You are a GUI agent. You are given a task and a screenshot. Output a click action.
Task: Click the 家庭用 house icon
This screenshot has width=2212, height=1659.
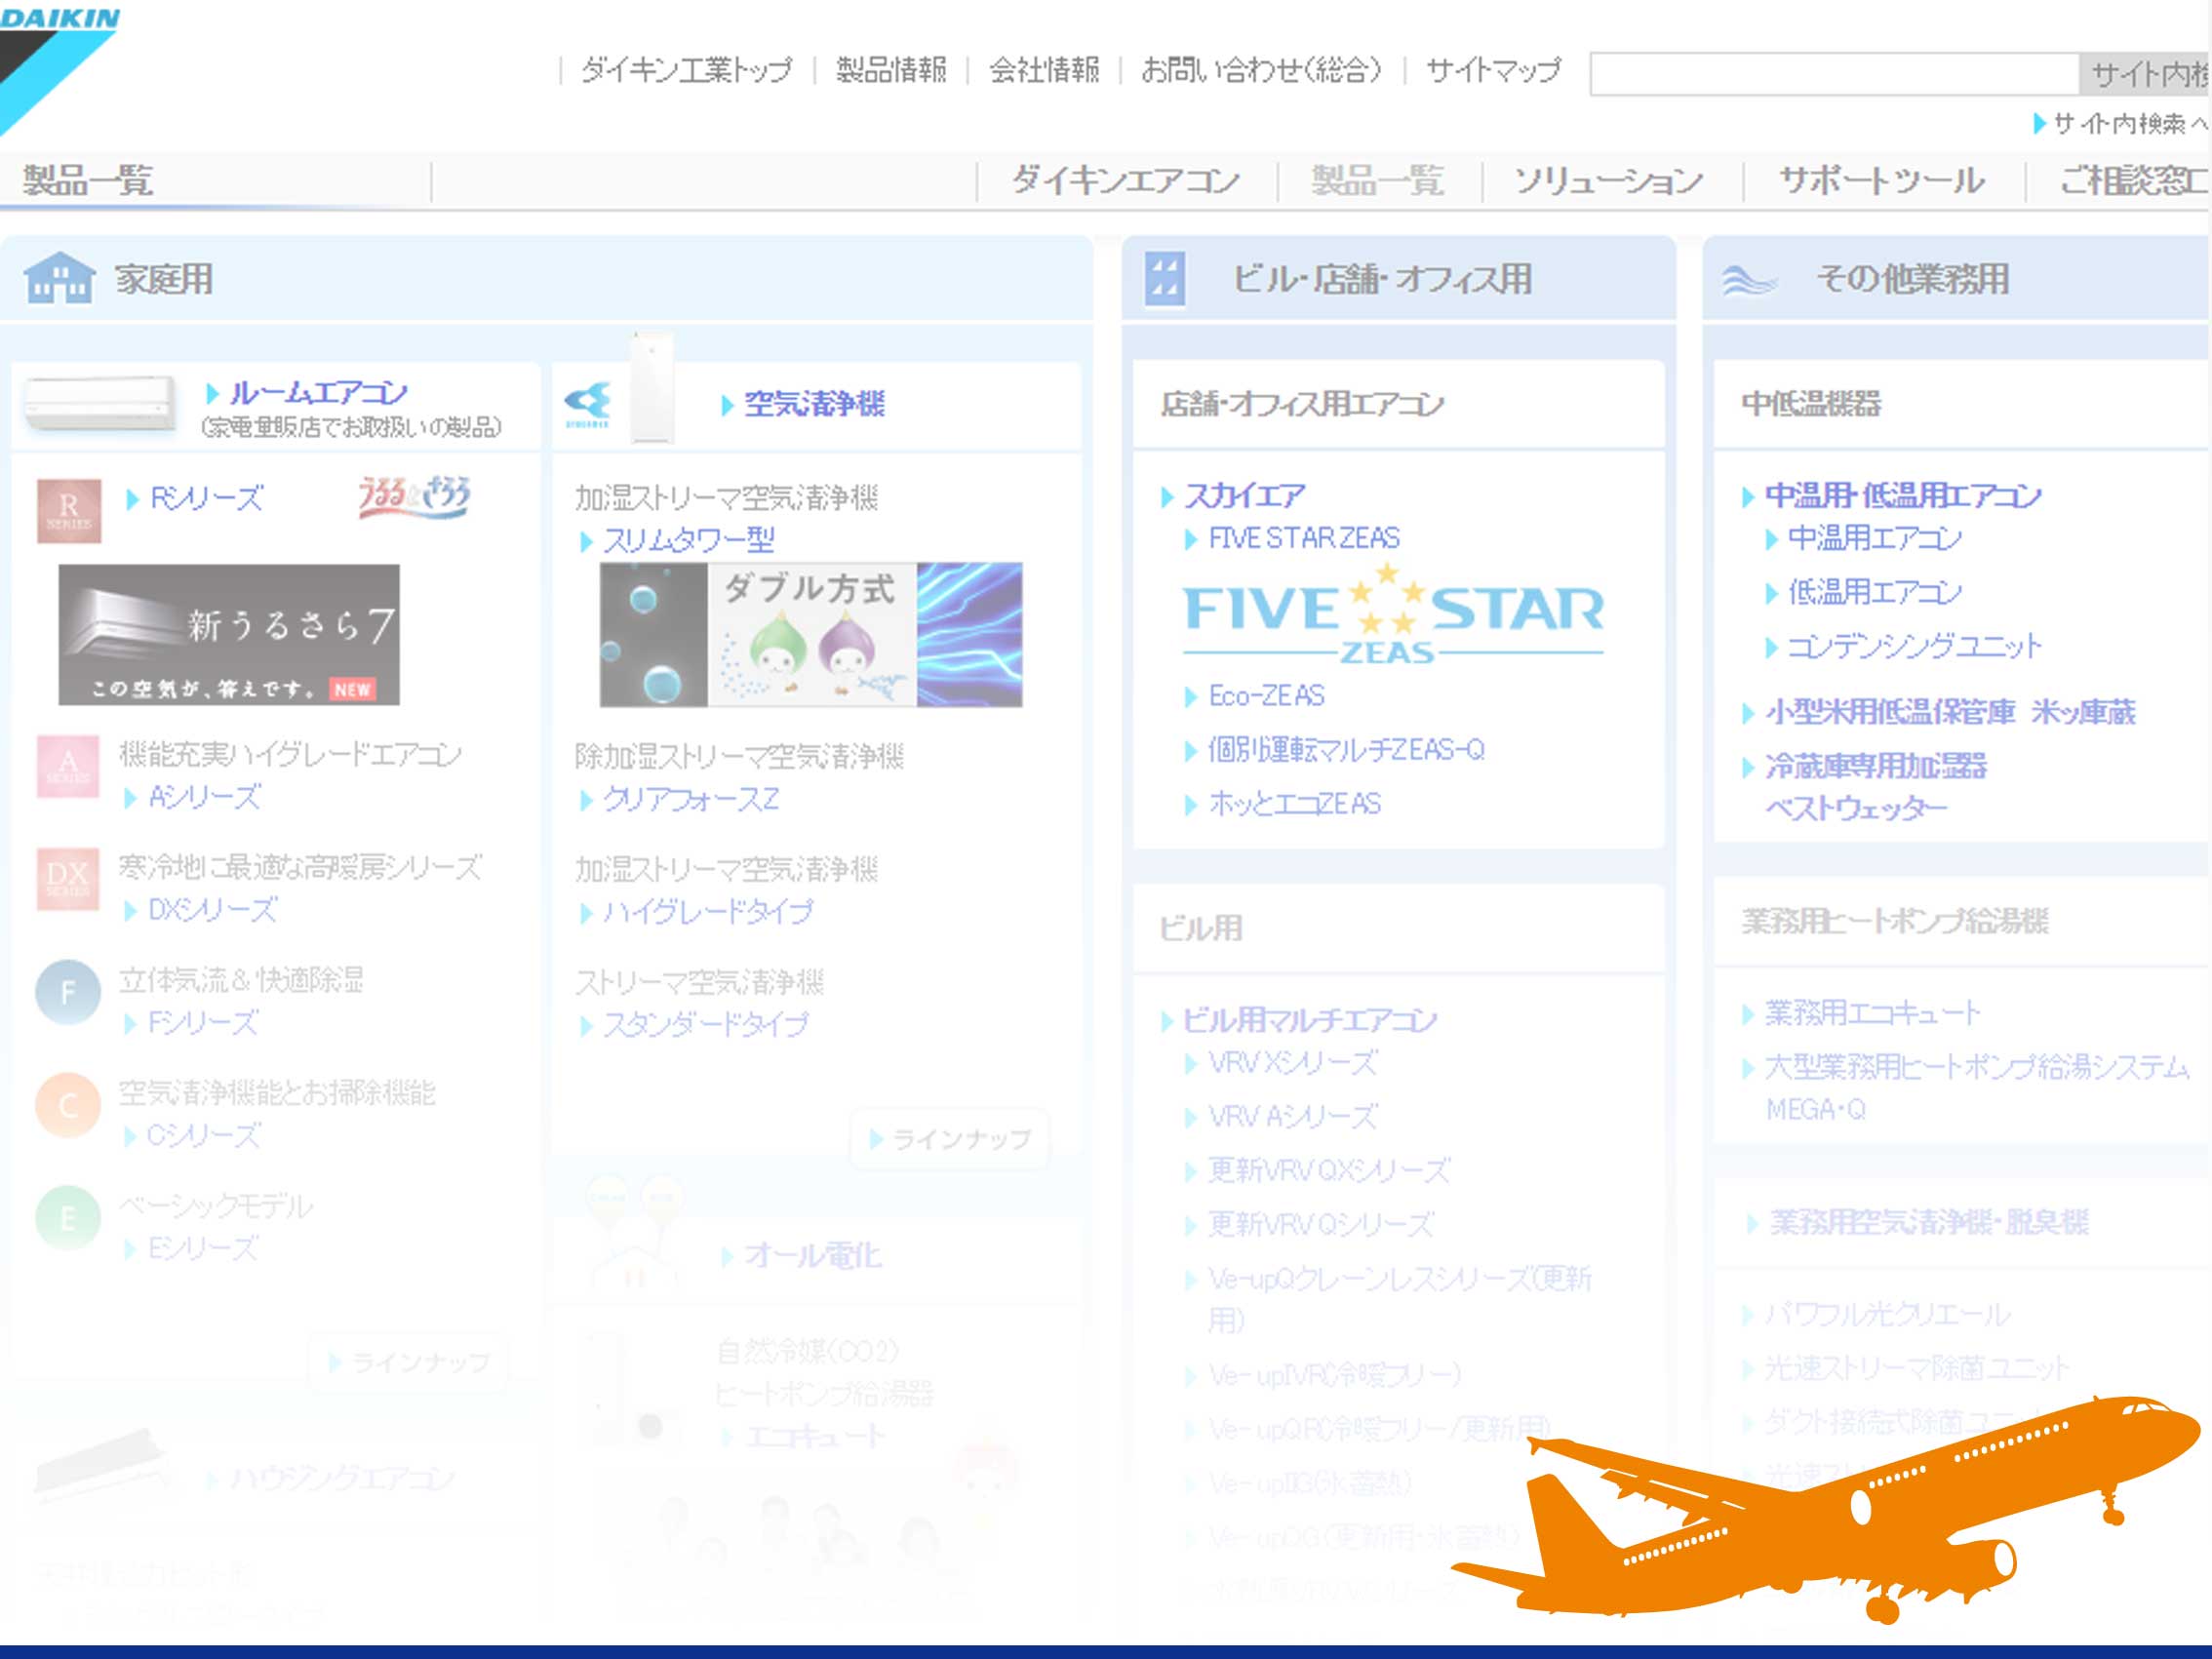click(x=60, y=278)
